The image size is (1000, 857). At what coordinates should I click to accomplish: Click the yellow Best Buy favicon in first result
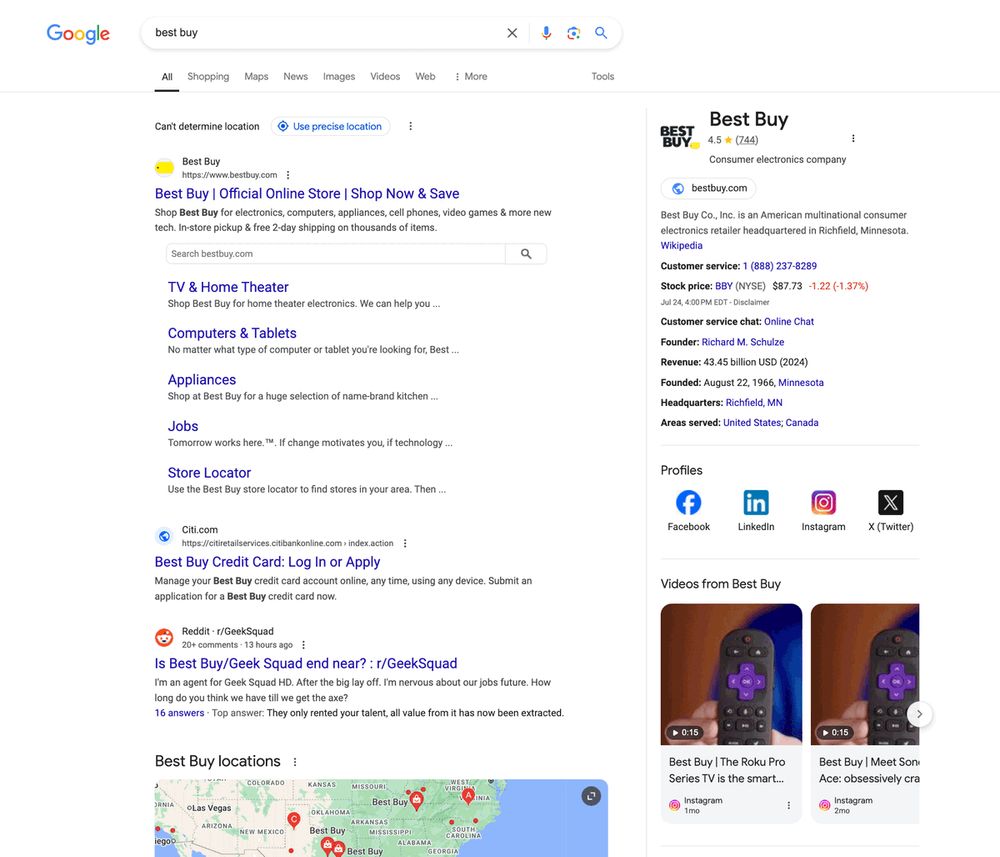pyautogui.click(x=165, y=168)
